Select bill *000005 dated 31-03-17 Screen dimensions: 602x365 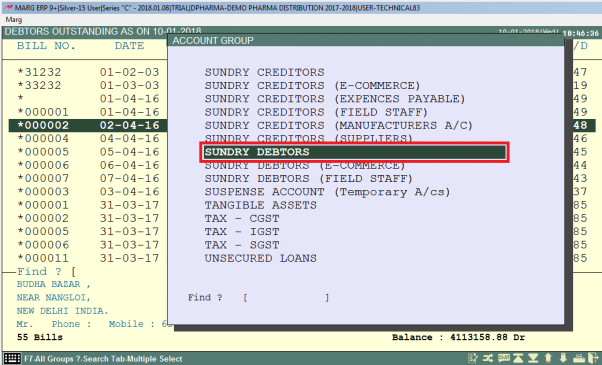[88, 231]
